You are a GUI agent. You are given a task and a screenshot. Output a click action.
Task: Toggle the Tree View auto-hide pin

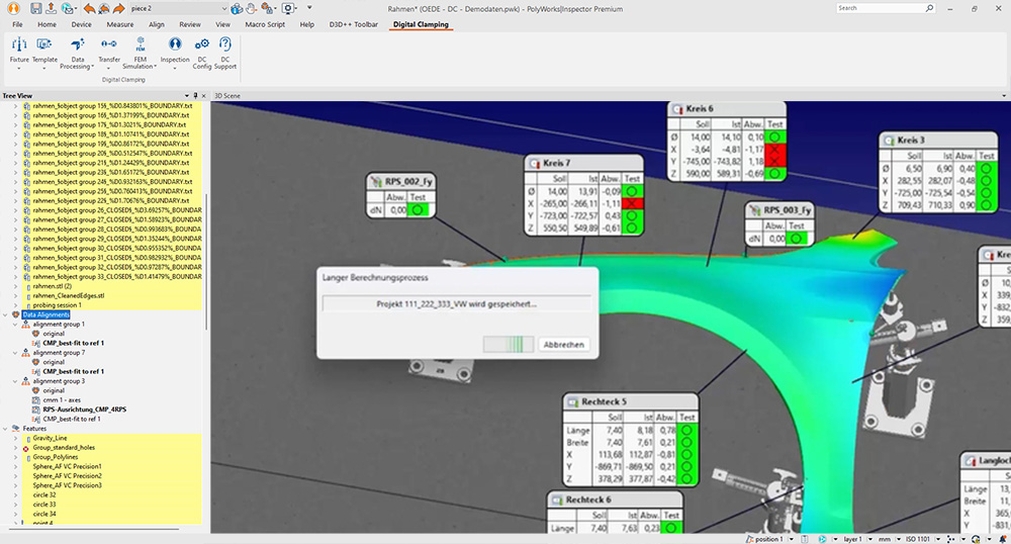197,95
